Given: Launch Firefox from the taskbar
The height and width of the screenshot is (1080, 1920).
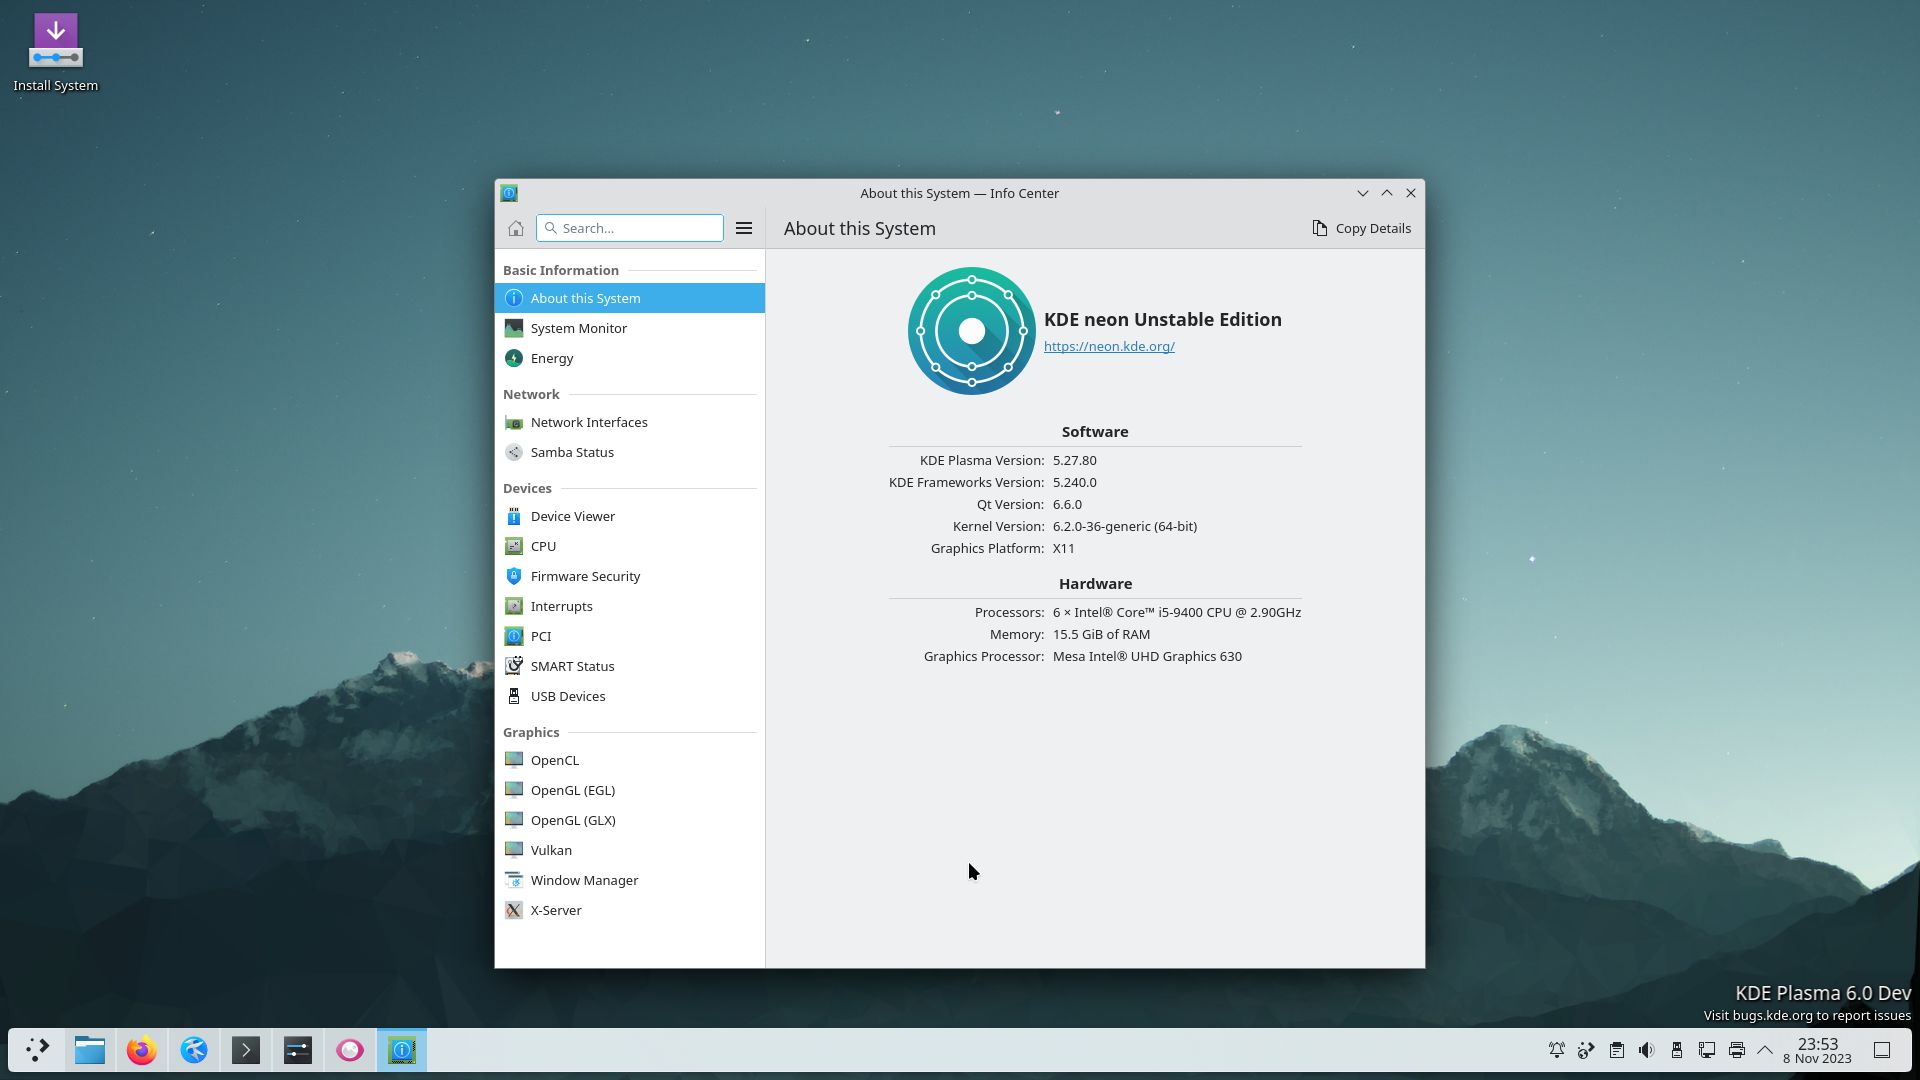Looking at the screenshot, I should (142, 1050).
